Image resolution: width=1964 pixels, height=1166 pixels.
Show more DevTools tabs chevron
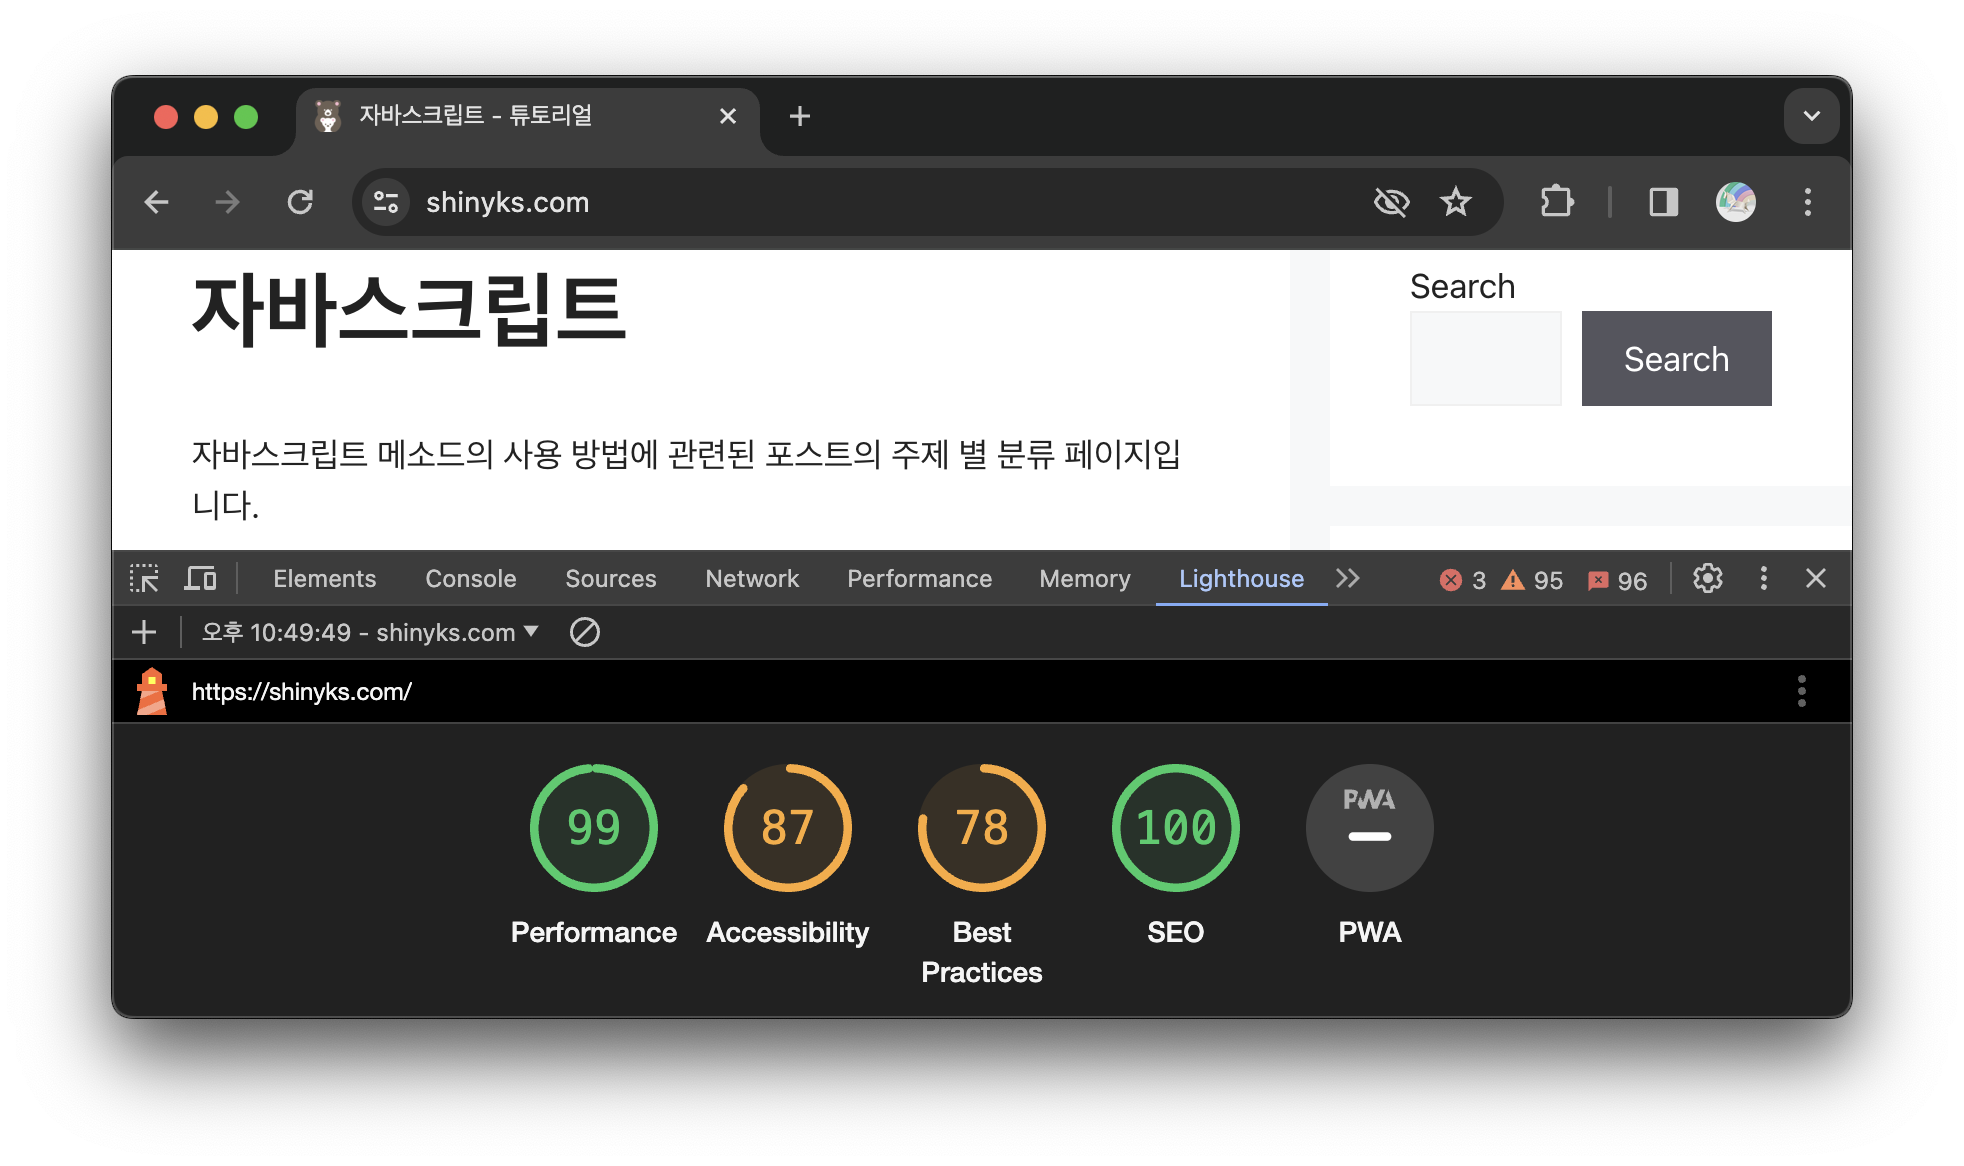pos(1348,578)
